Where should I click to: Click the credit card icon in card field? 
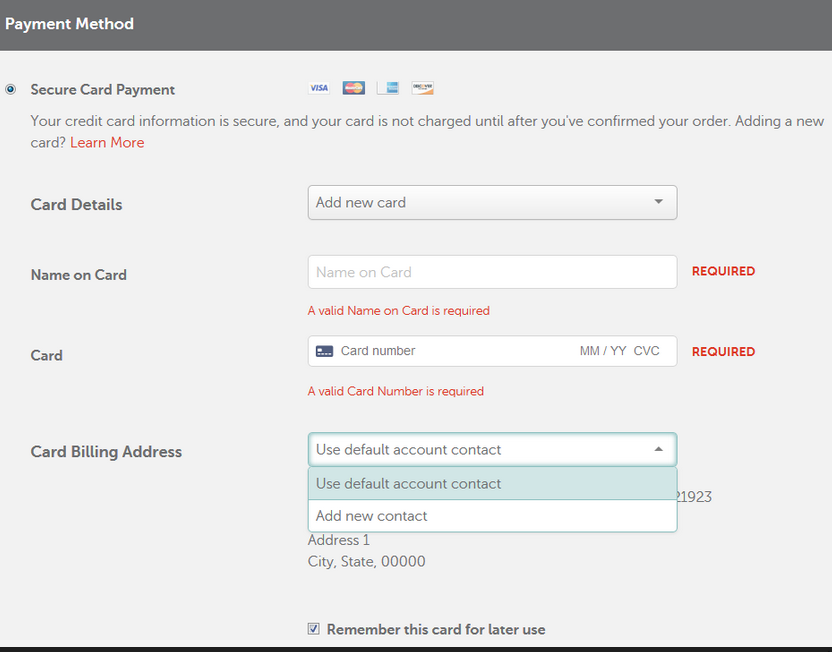(323, 351)
